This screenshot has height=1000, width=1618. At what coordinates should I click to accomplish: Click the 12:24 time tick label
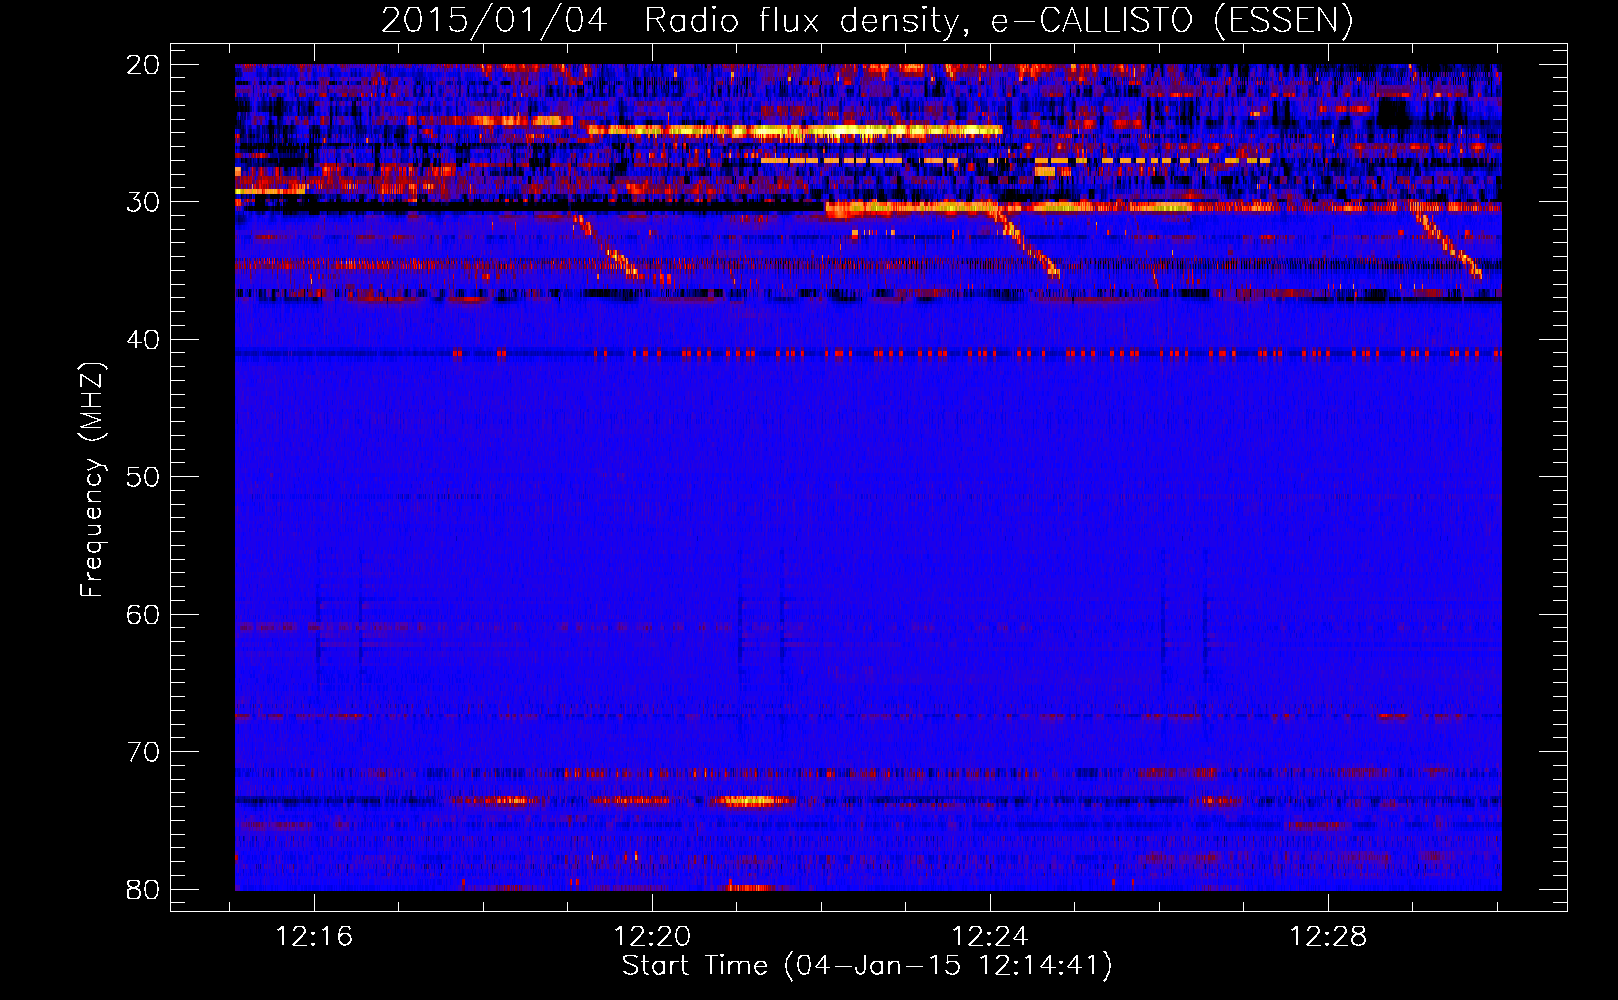pos(990,937)
